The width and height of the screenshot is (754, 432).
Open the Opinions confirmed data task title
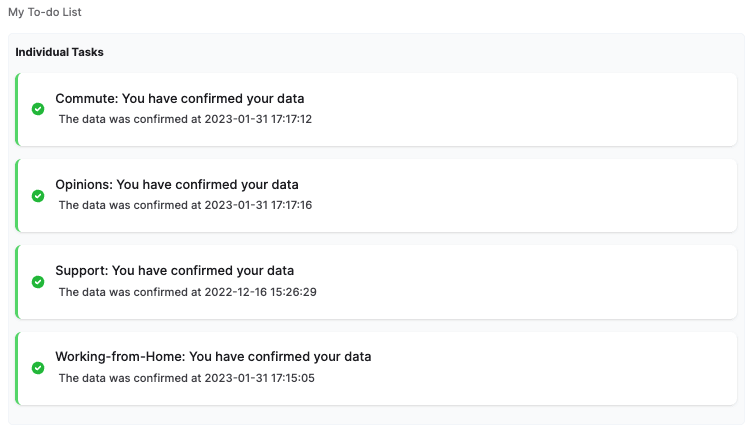click(x=177, y=185)
